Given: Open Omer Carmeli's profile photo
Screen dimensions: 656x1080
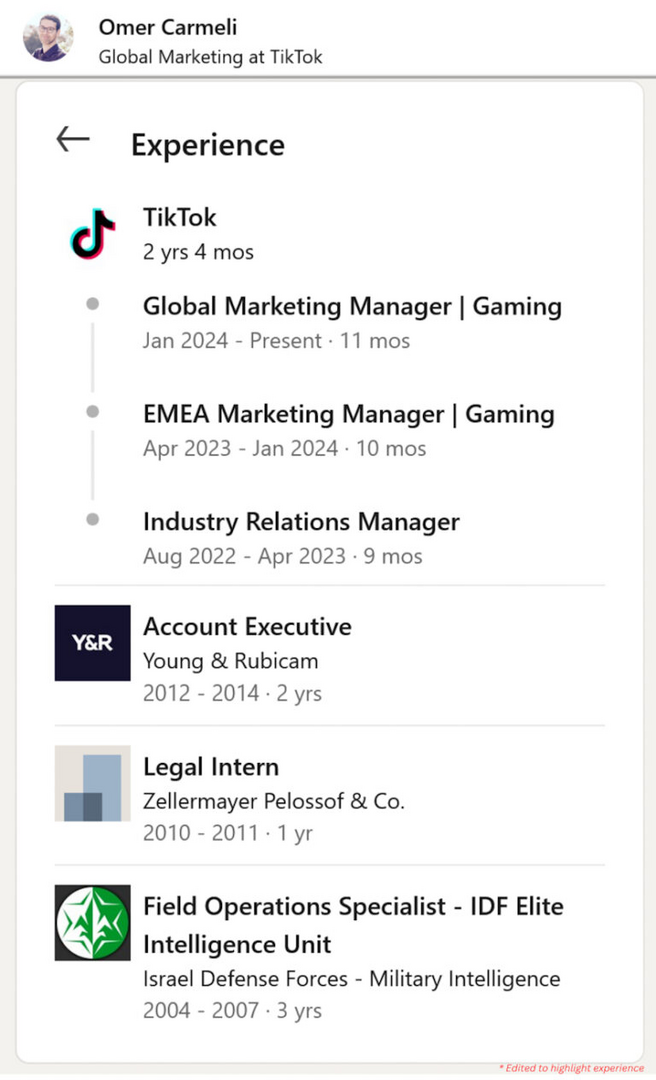Looking at the screenshot, I should click(47, 38).
